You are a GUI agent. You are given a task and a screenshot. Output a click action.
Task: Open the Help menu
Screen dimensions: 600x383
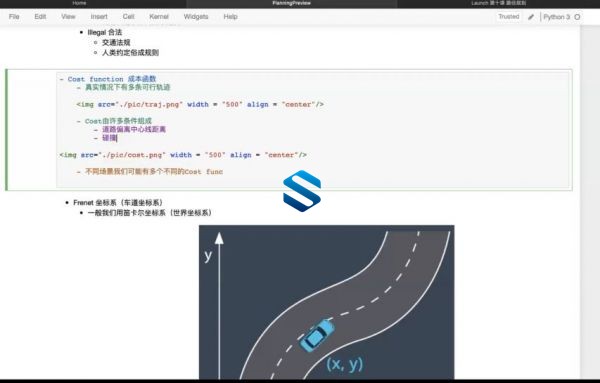(x=230, y=16)
